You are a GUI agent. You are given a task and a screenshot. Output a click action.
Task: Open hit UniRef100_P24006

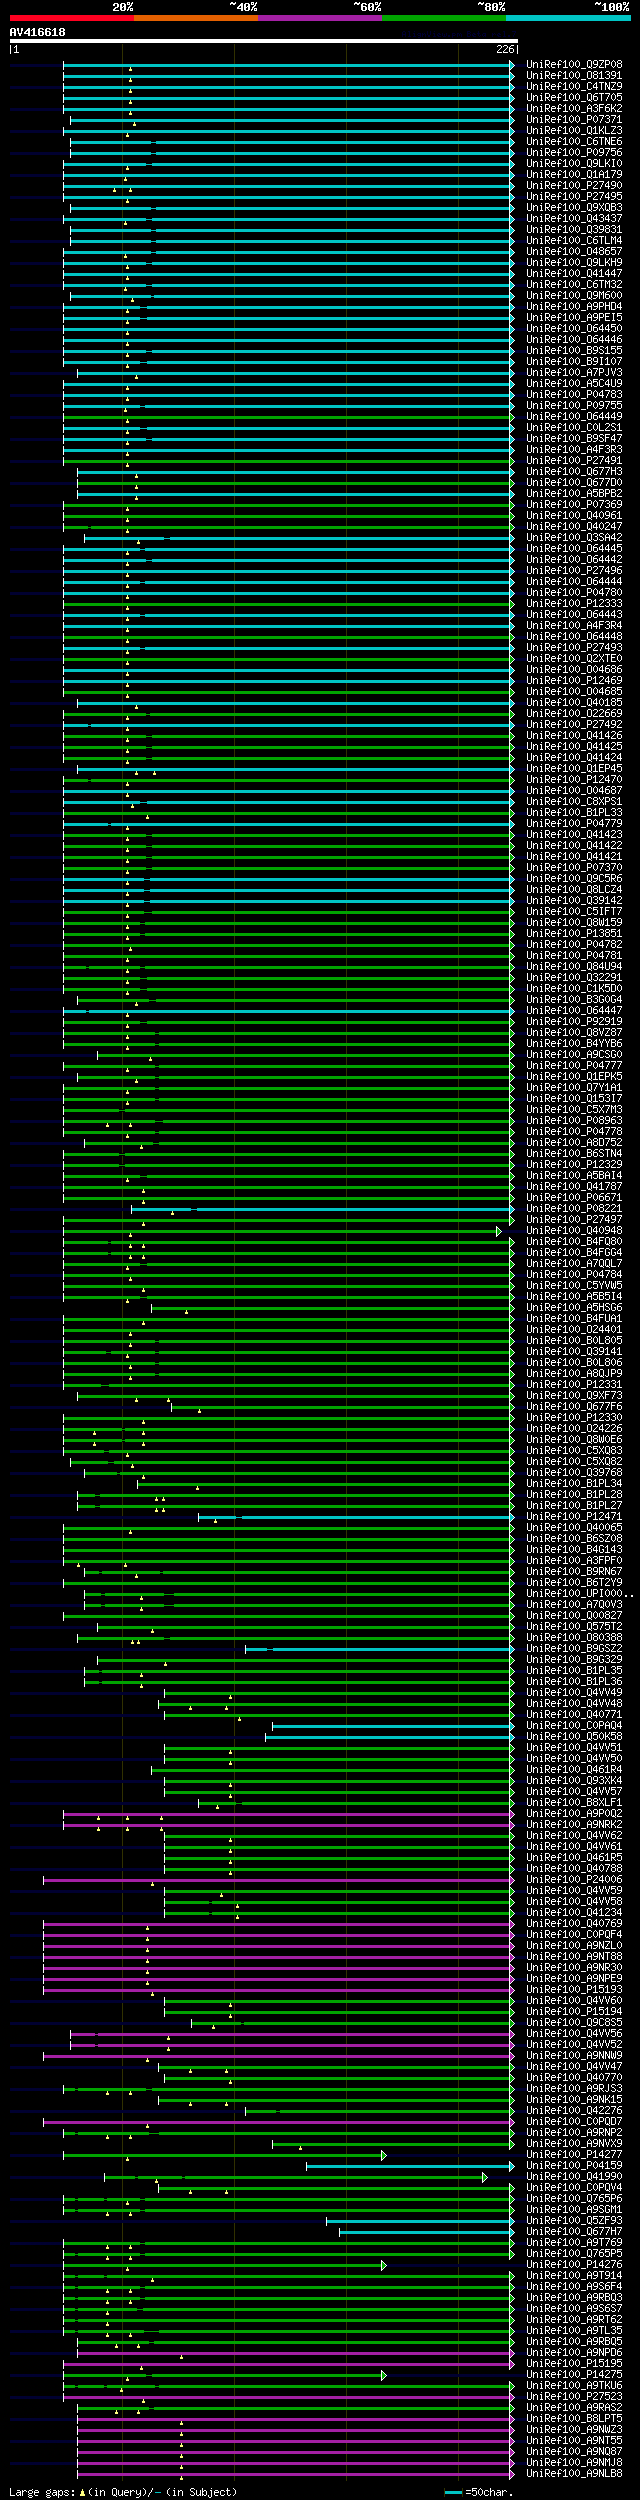point(574,1879)
